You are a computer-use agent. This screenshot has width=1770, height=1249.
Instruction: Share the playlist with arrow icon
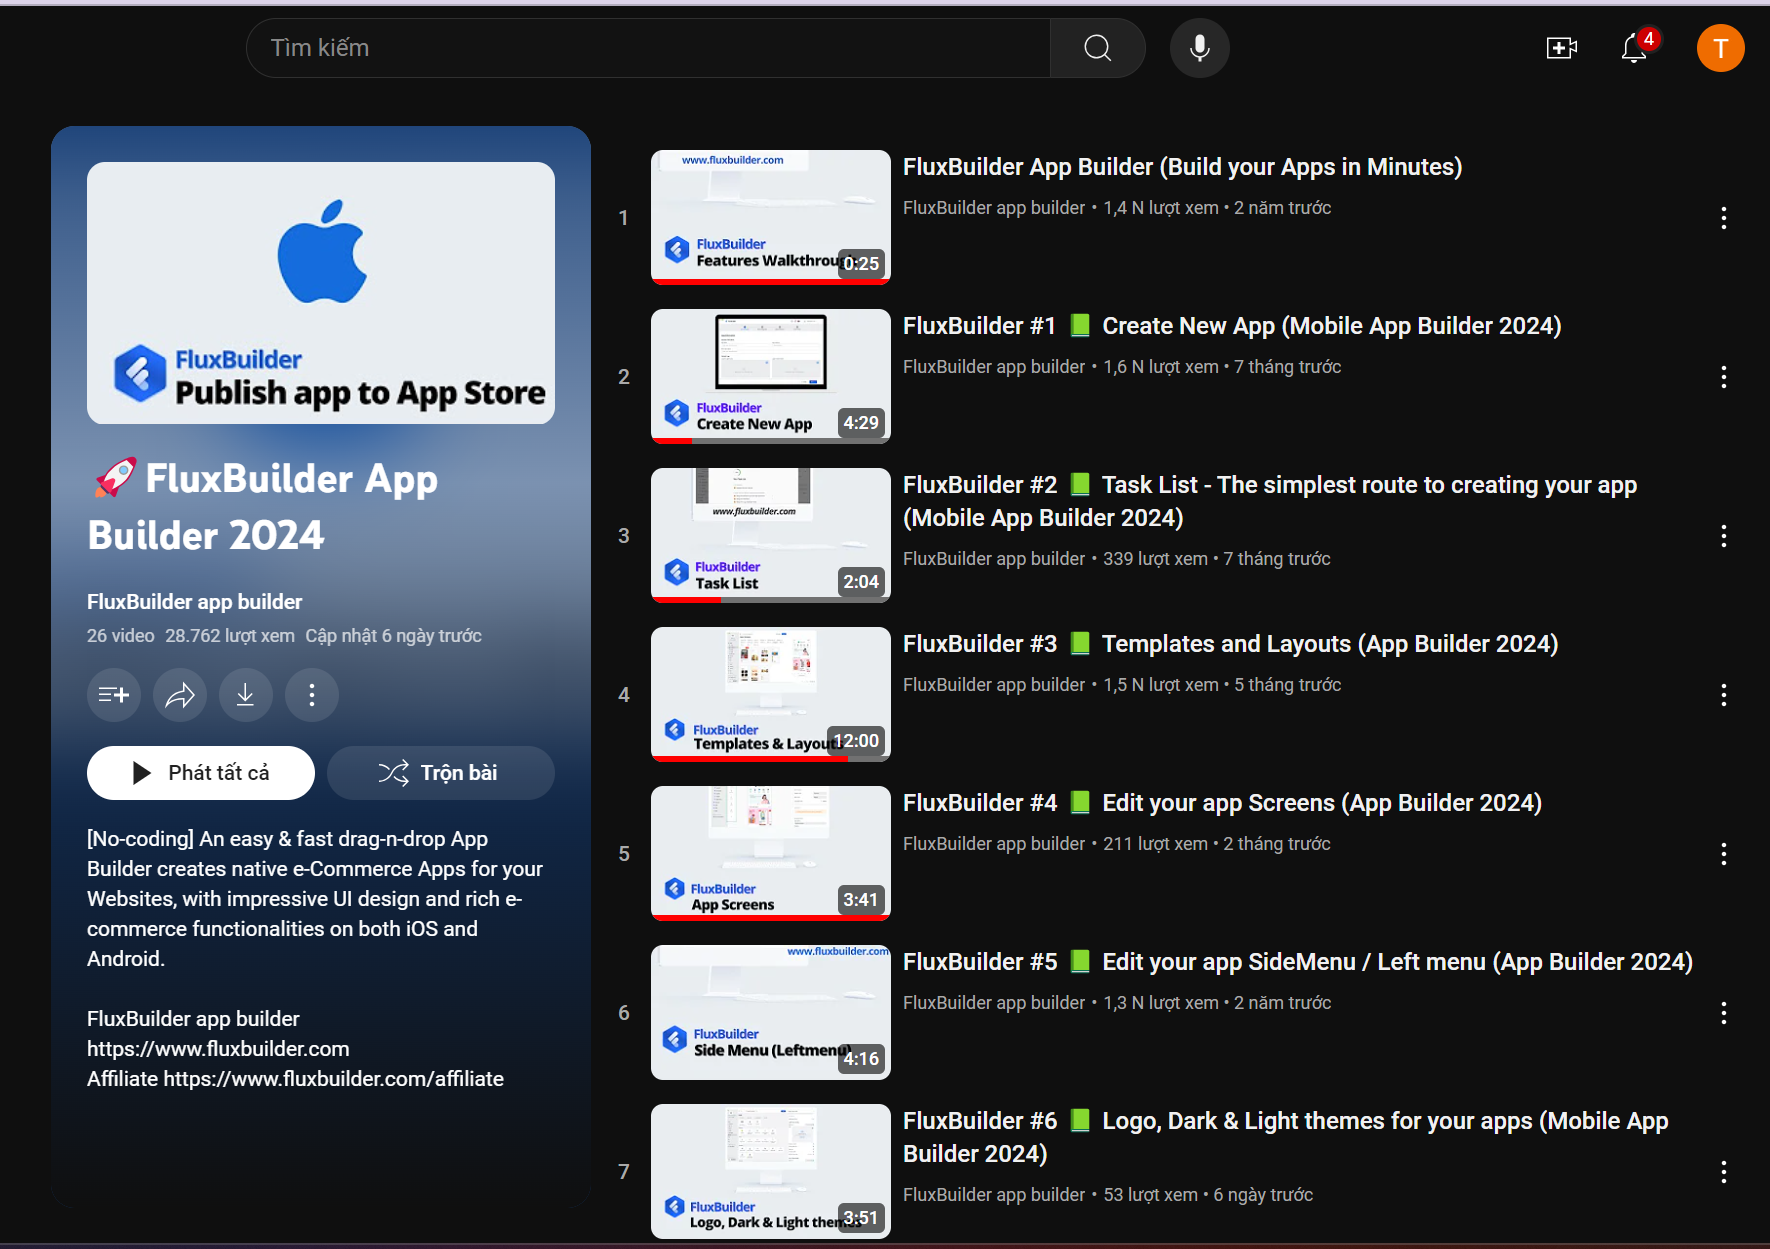click(180, 695)
